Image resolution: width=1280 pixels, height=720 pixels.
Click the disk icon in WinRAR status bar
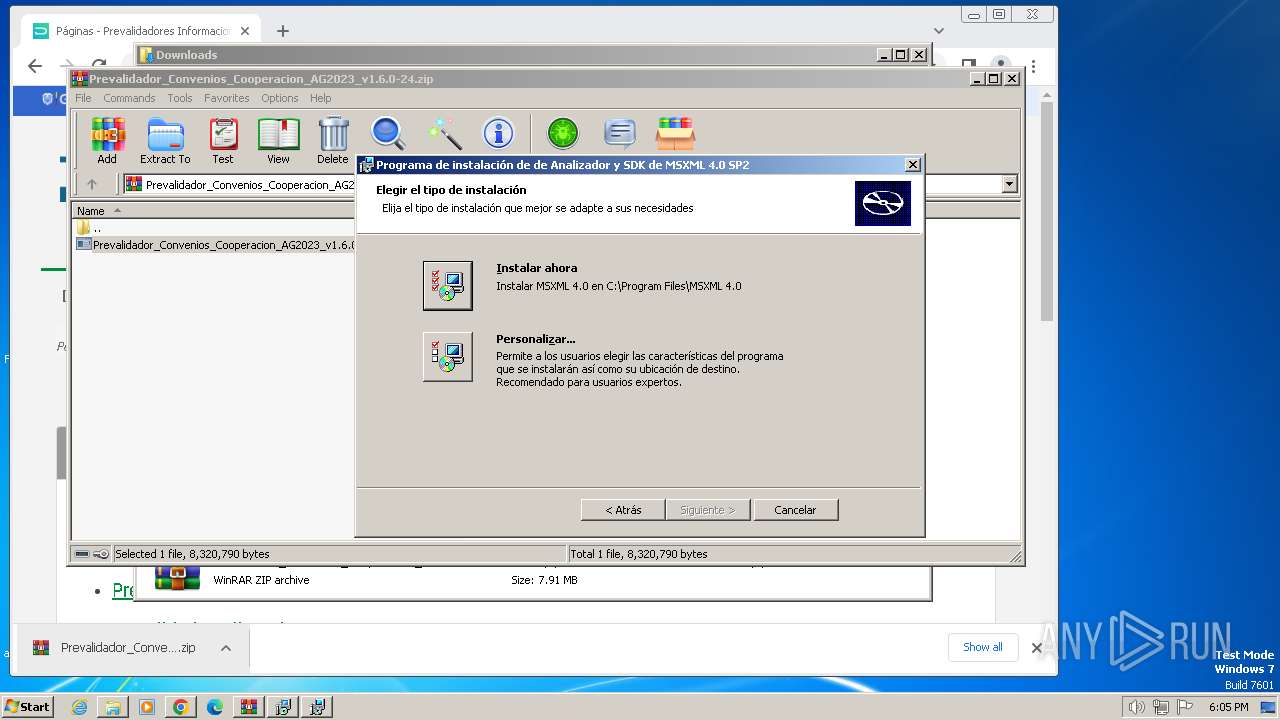(x=82, y=554)
